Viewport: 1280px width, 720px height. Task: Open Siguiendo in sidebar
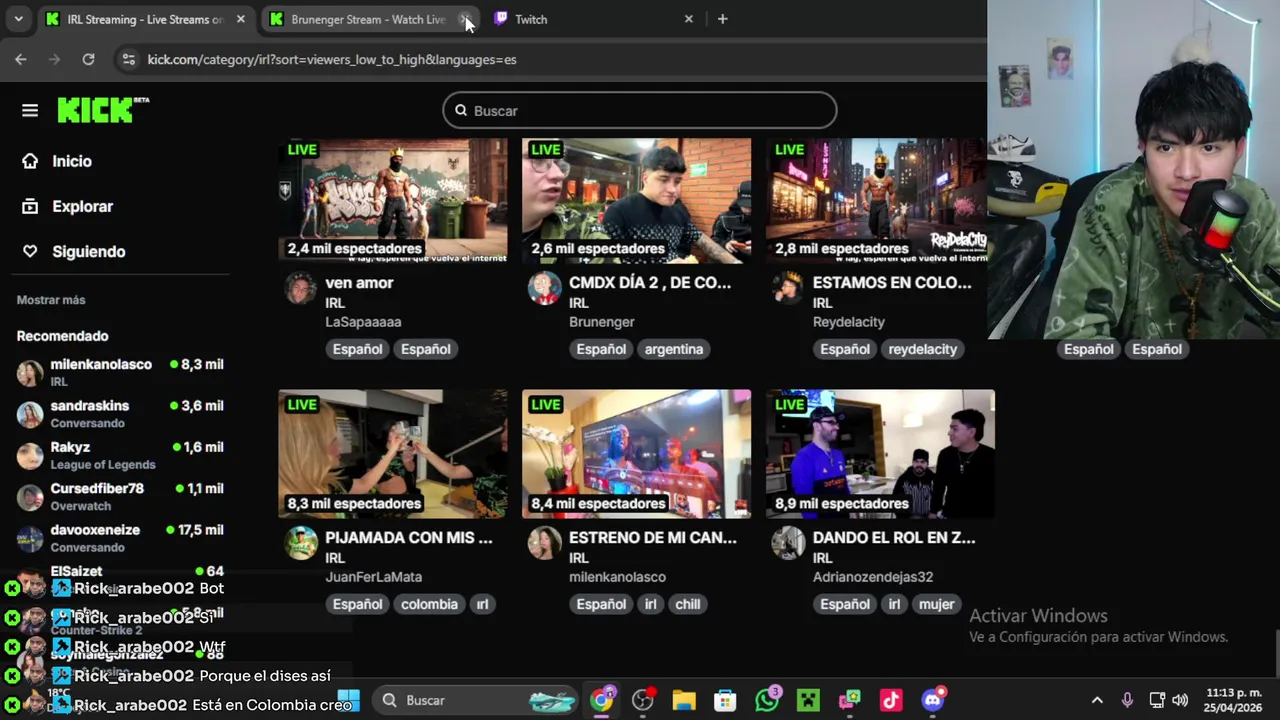pyautogui.click(x=89, y=251)
